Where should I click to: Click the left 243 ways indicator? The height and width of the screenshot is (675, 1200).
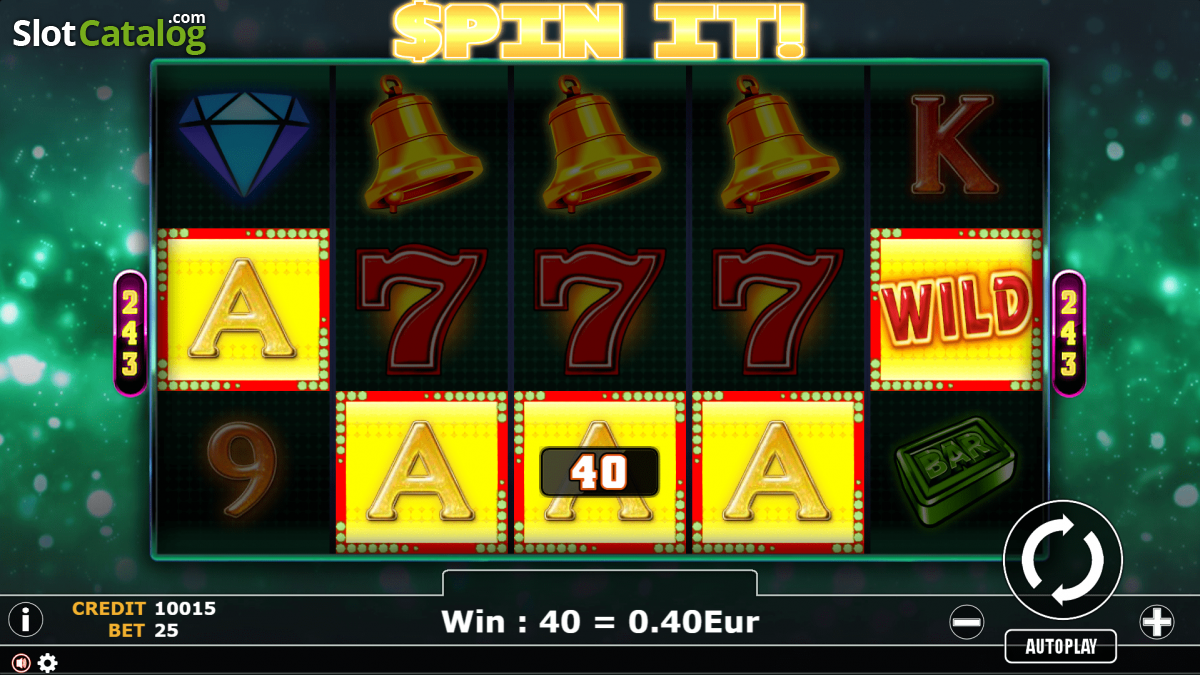(130, 333)
